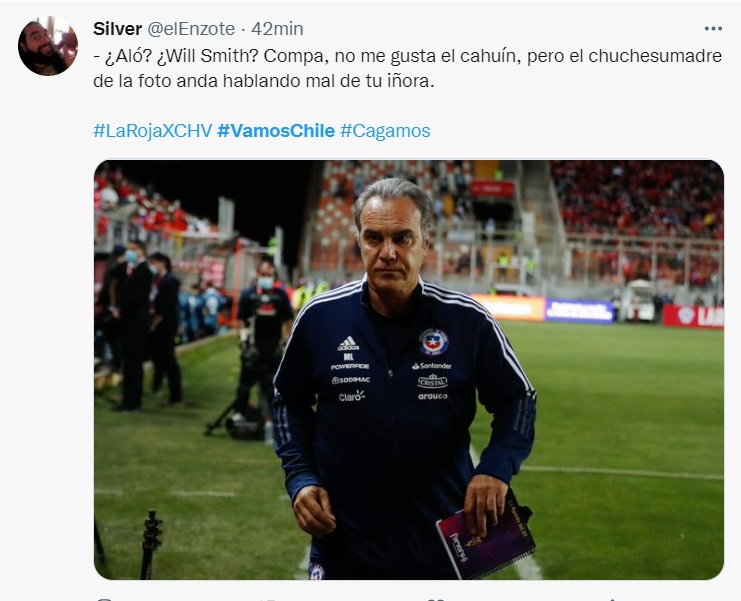
Task: Follow the #Cagamos hashtag
Action: point(385,130)
